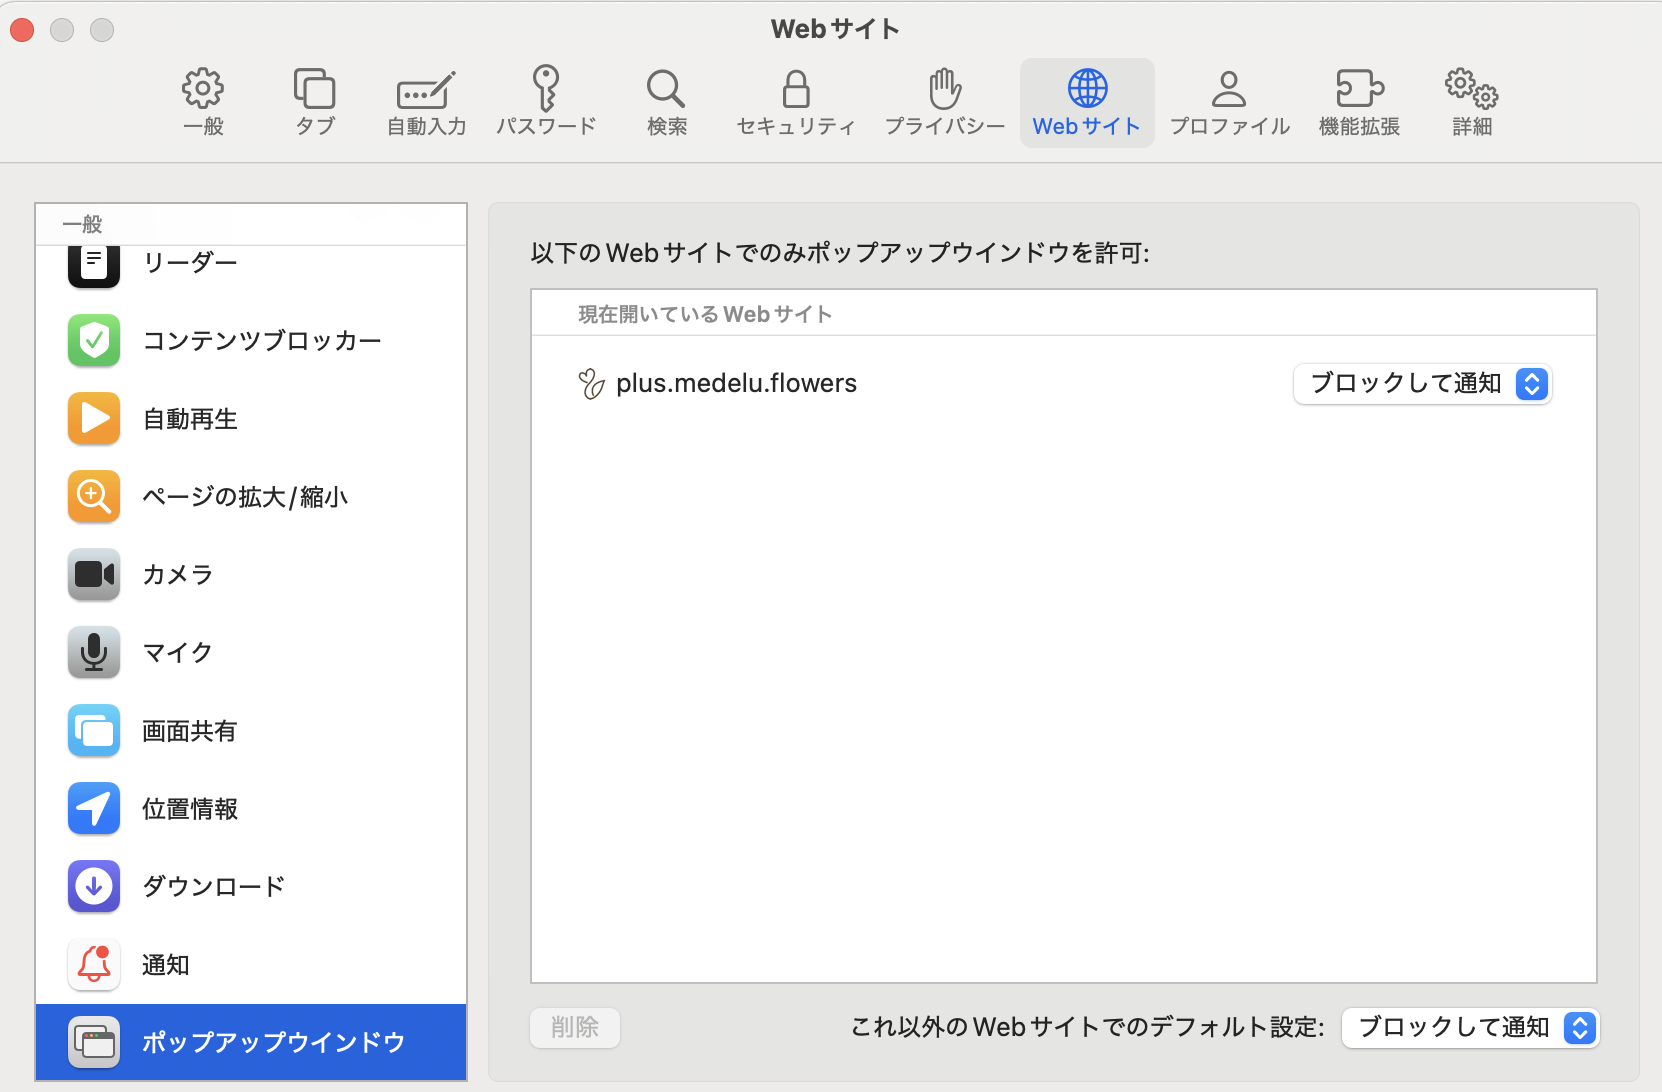The image size is (1662, 1092).
Task: Switch to the Webサイト tab
Action: pyautogui.click(x=1087, y=100)
